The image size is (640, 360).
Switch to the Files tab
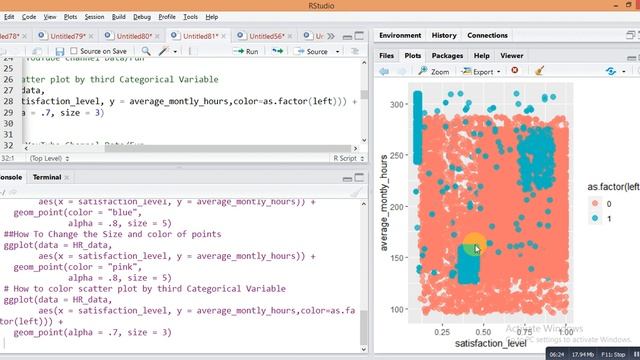tap(387, 56)
